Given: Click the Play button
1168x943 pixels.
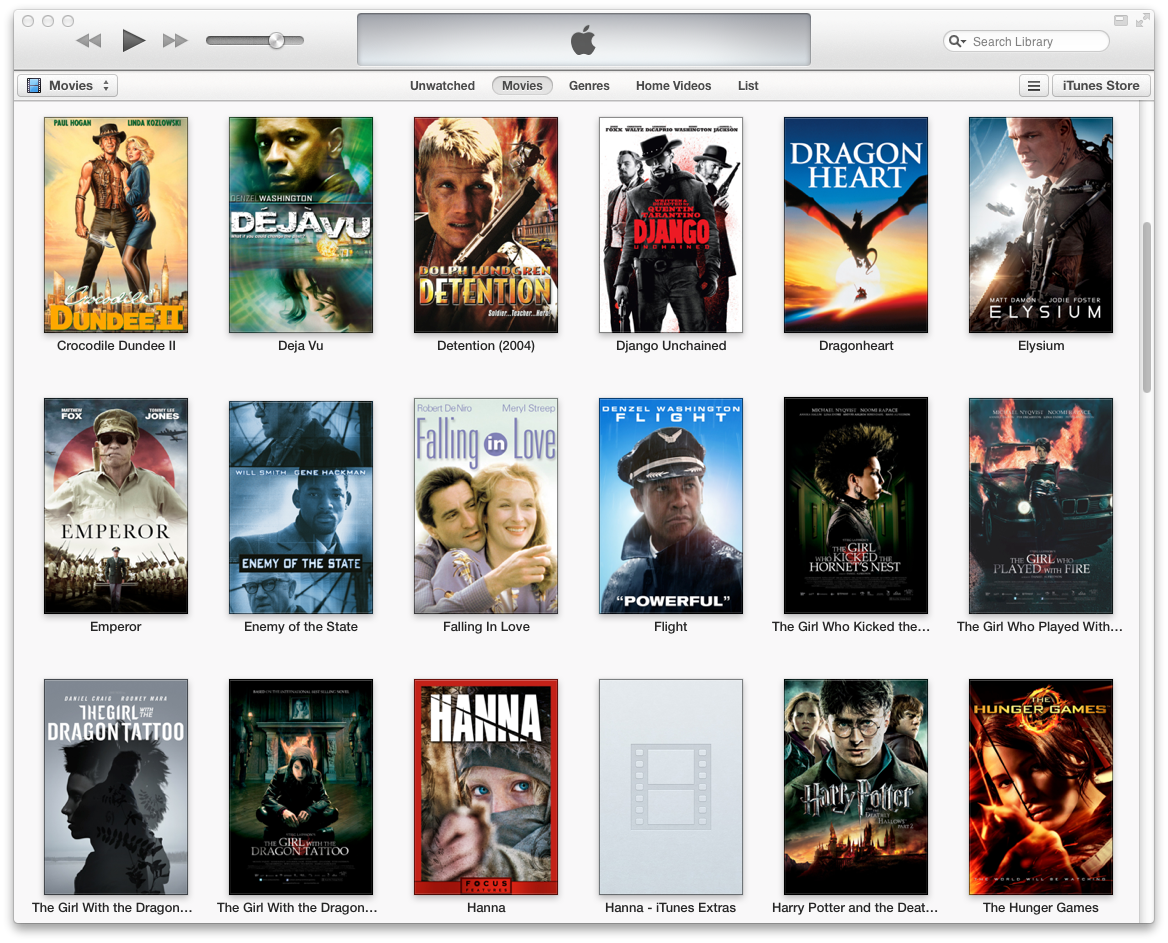Looking at the screenshot, I should tap(133, 40).
